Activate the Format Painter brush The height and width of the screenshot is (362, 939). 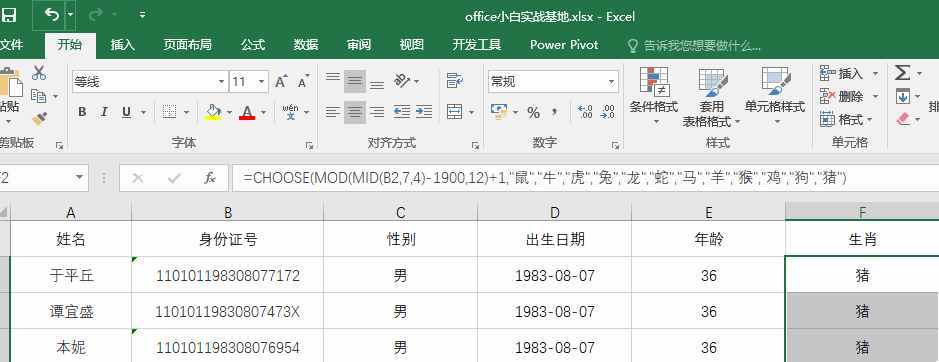(x=40, y=118)
